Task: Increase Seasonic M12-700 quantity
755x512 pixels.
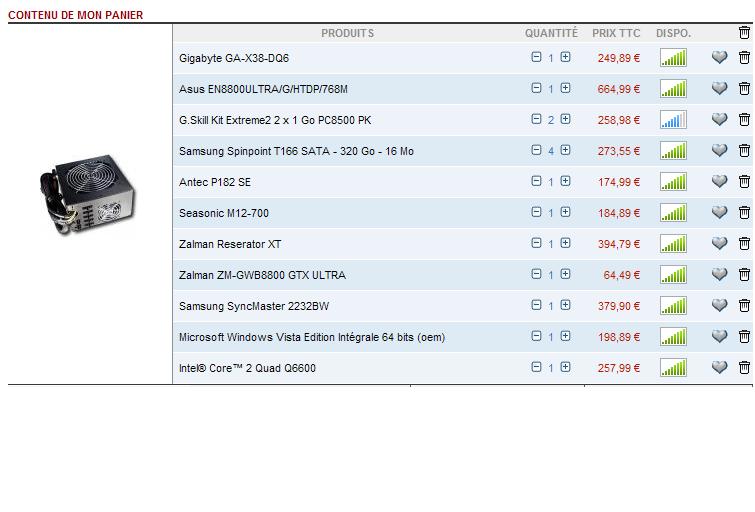Action: coord(565,212)
